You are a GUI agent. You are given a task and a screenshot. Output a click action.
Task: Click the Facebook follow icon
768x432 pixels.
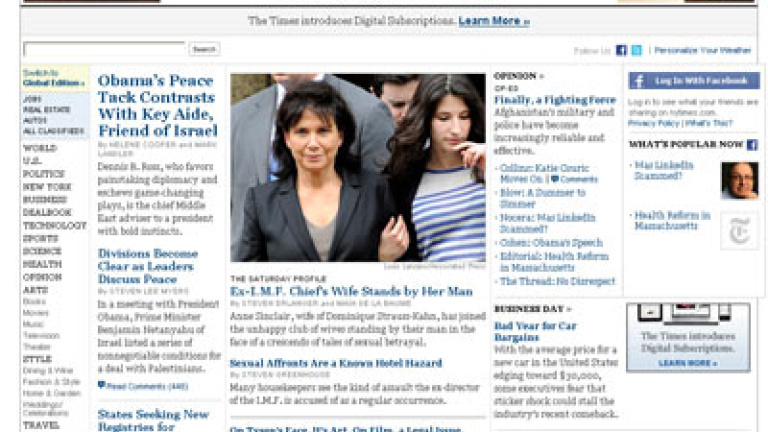(x=621, y=50)
